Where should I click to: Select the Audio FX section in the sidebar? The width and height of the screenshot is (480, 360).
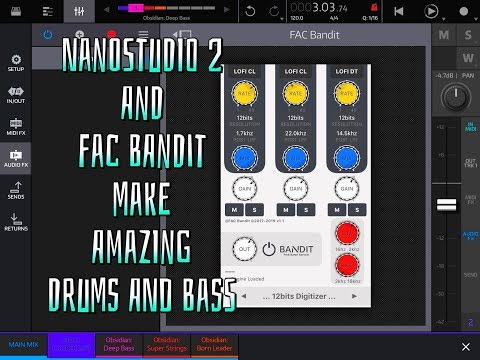(x=16, y=158)
